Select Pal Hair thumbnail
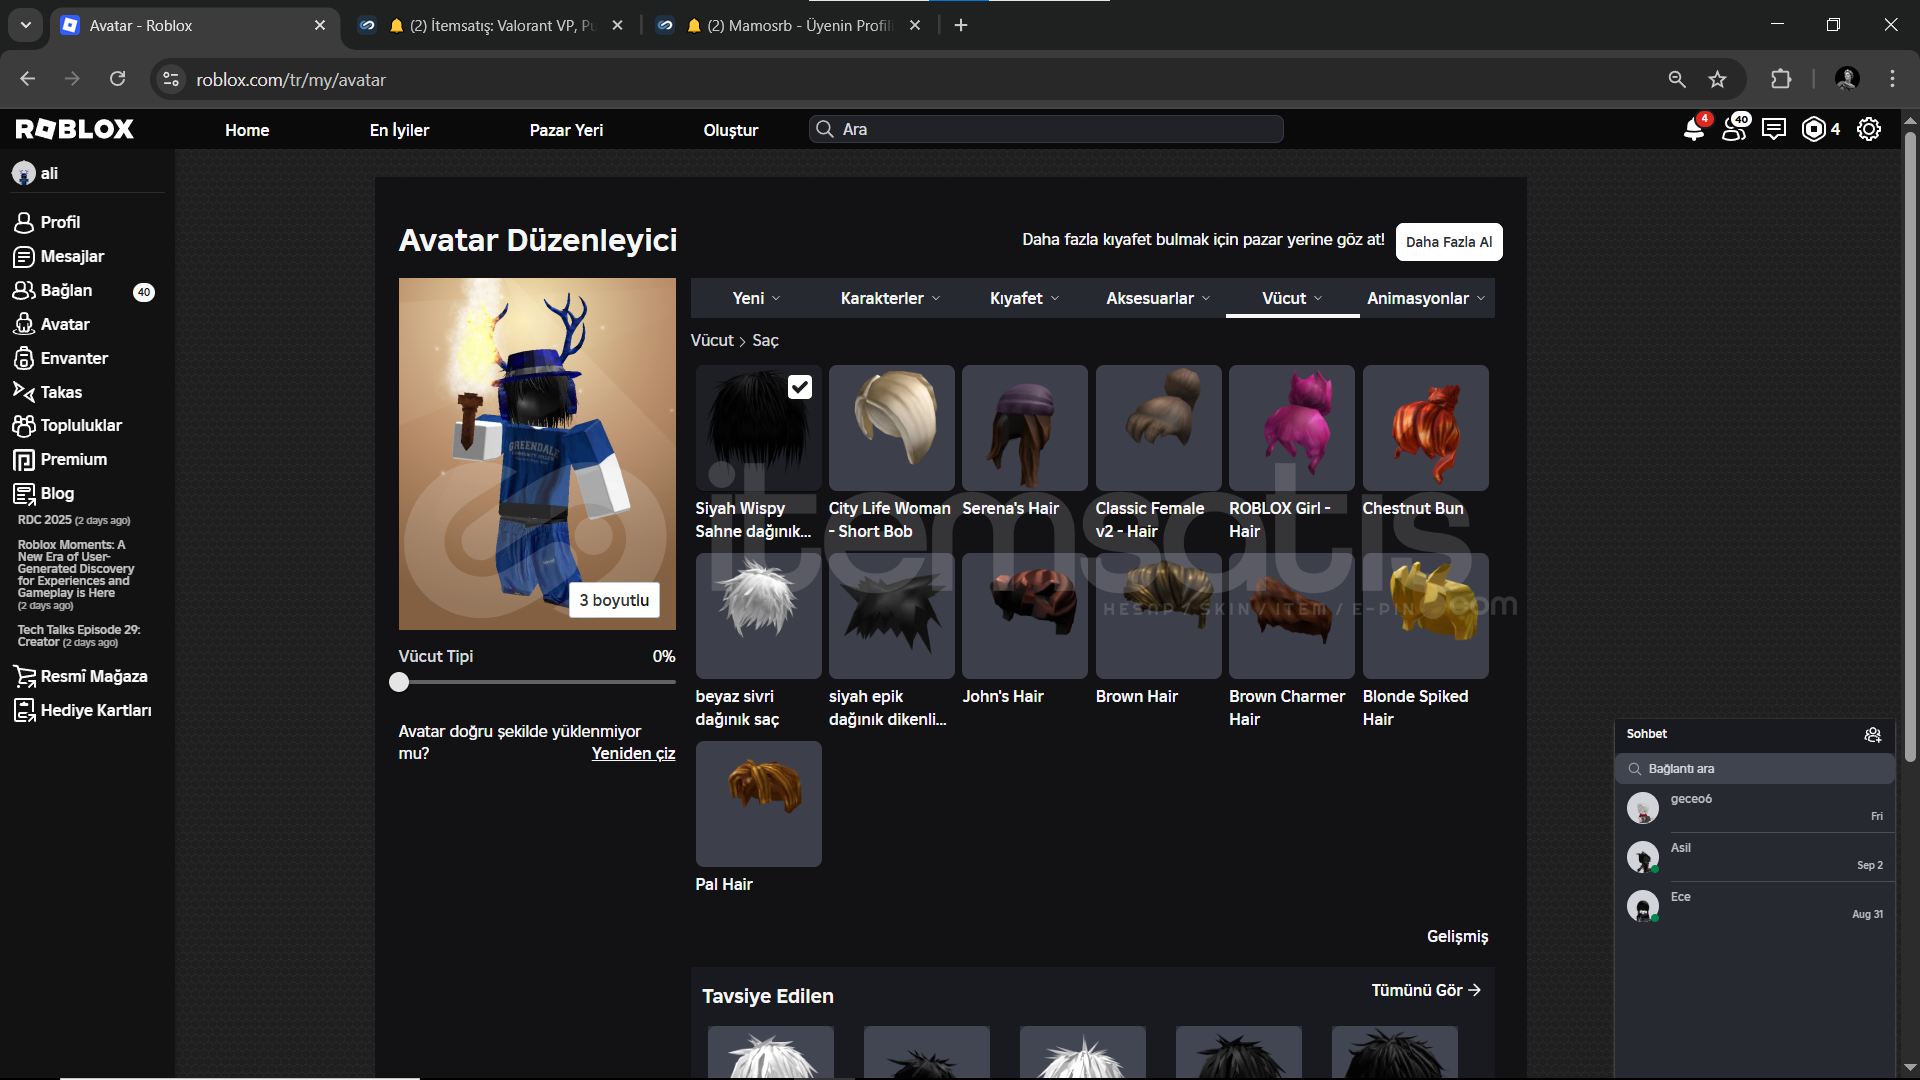This screenshot has height=1080, width=1920. [759, 804]
